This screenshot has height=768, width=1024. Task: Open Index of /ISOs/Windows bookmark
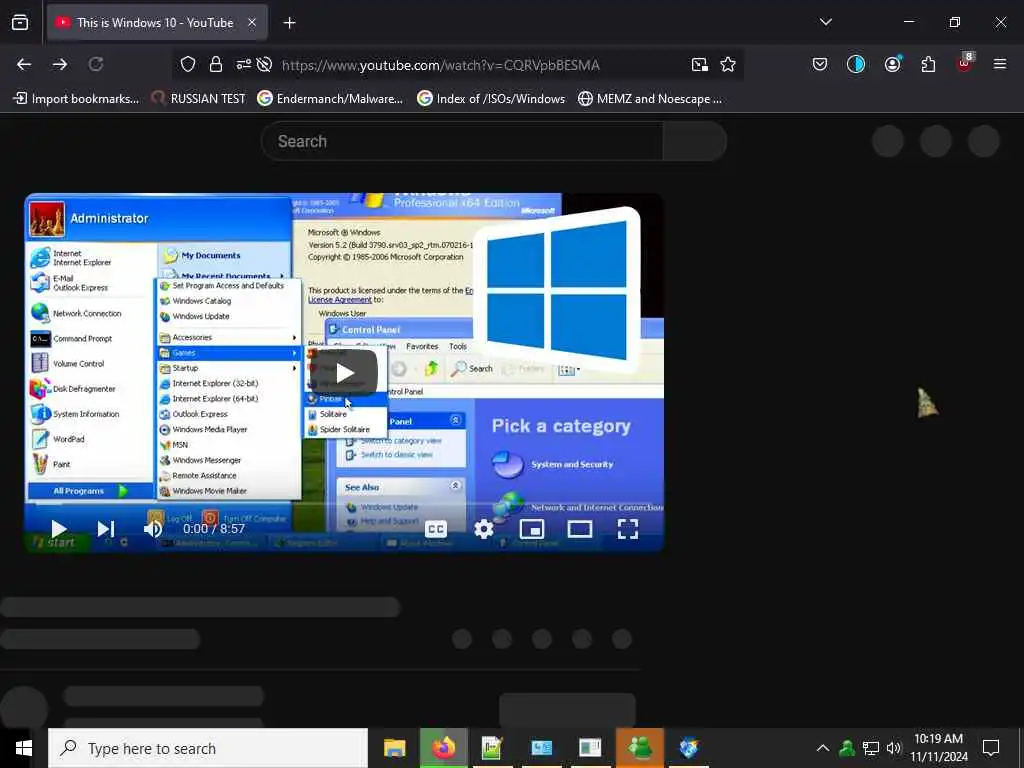pyautogui.click(x=491, y=99)
